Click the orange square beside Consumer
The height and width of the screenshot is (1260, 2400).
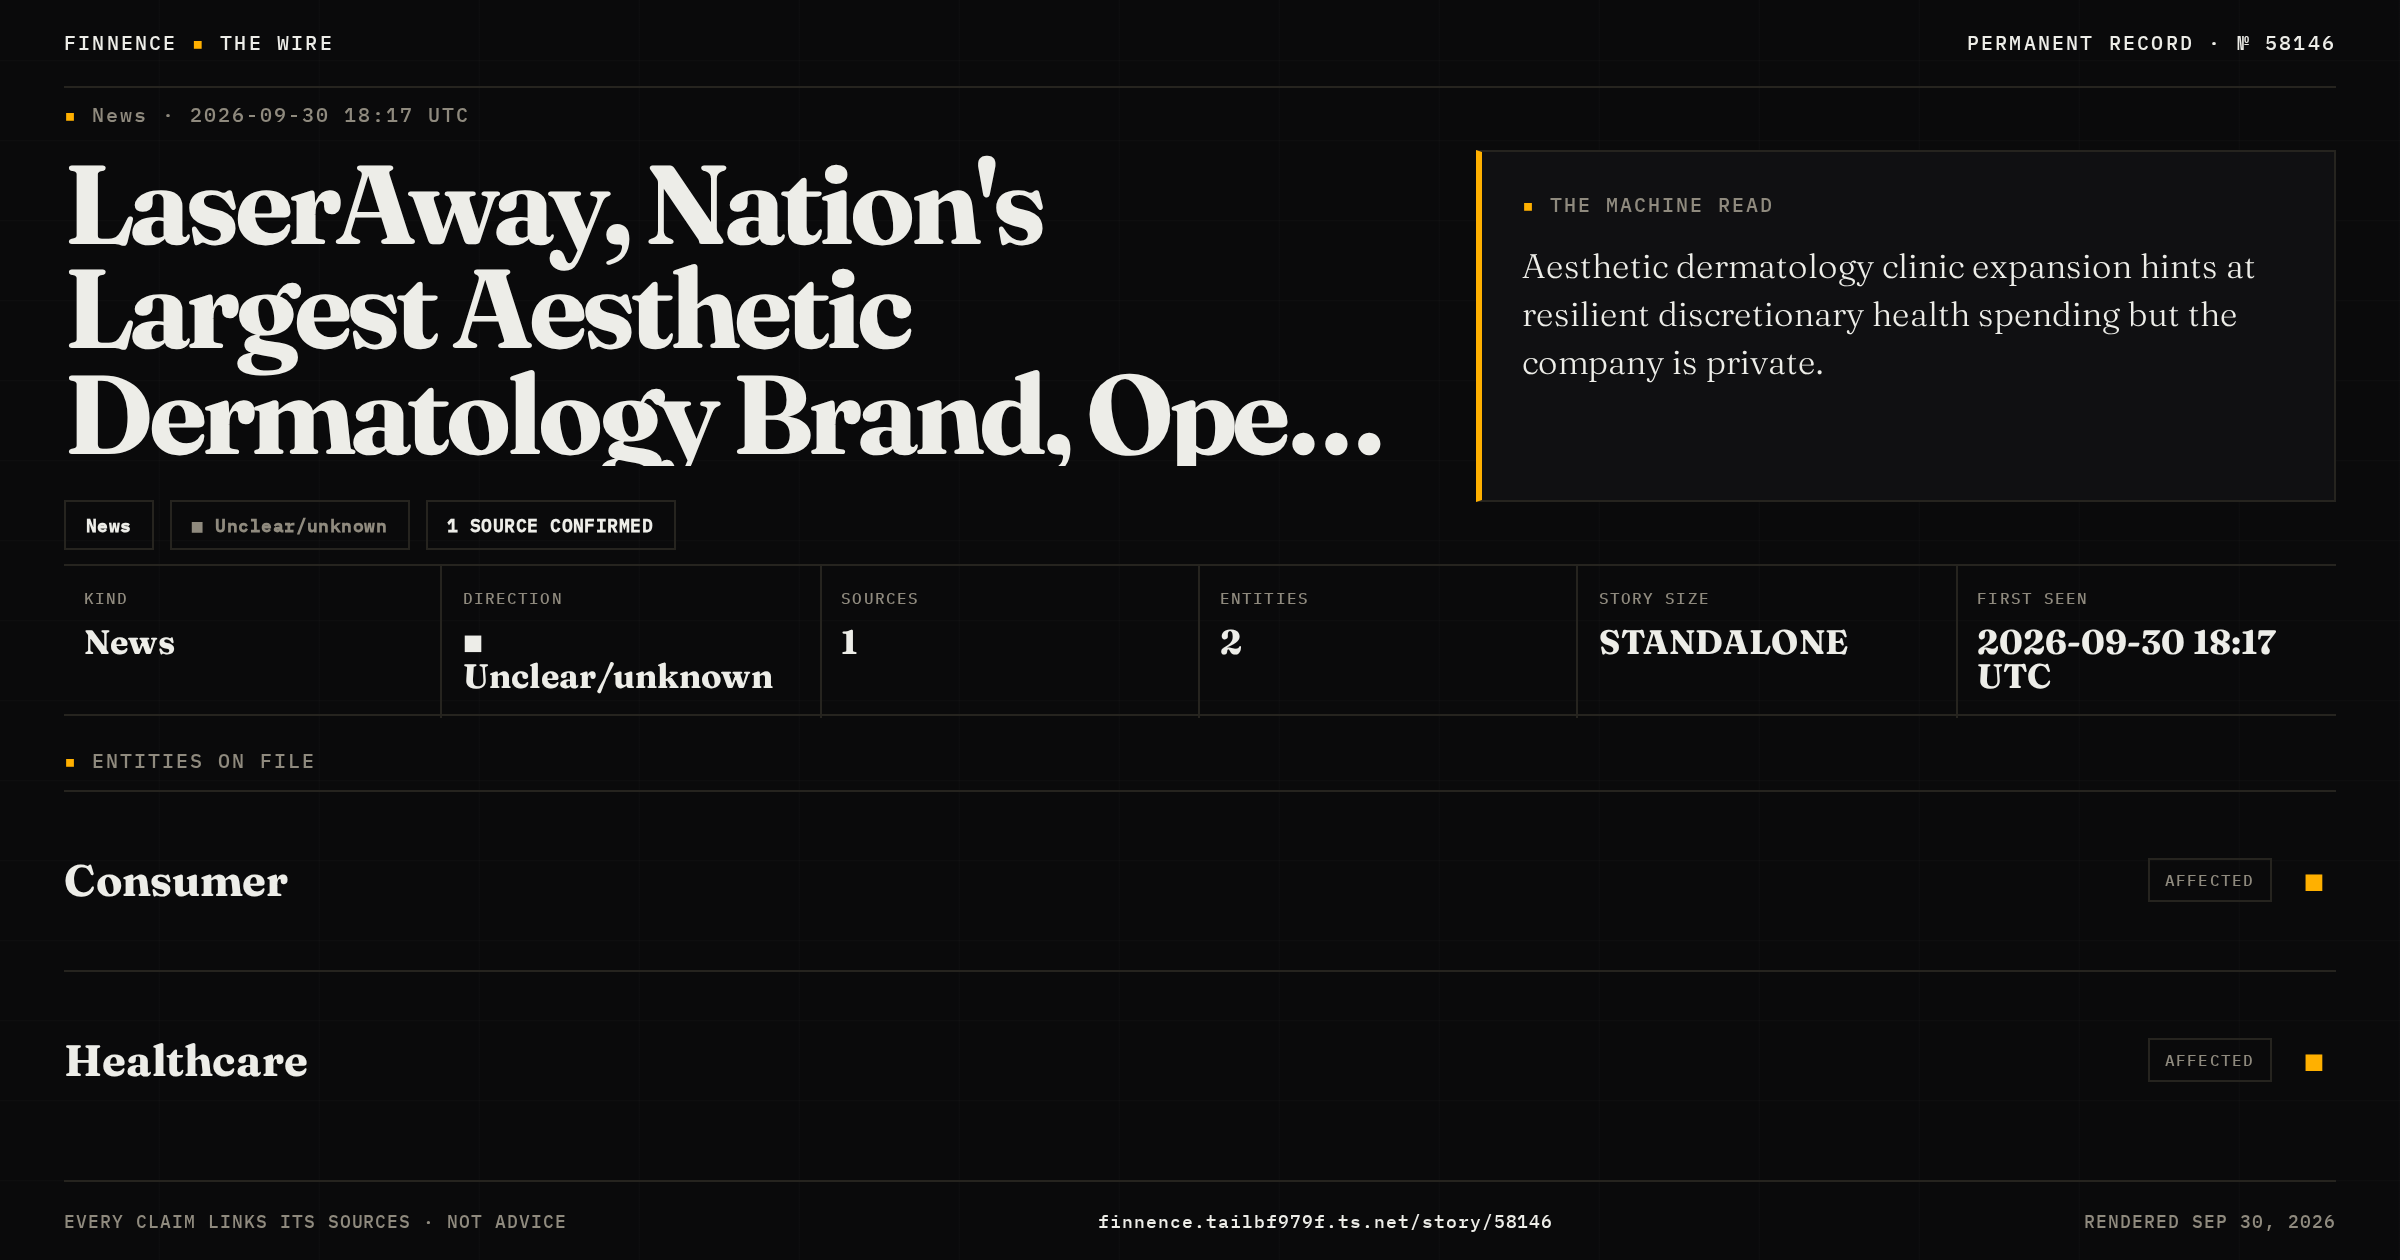click(x=2313, y=882)
